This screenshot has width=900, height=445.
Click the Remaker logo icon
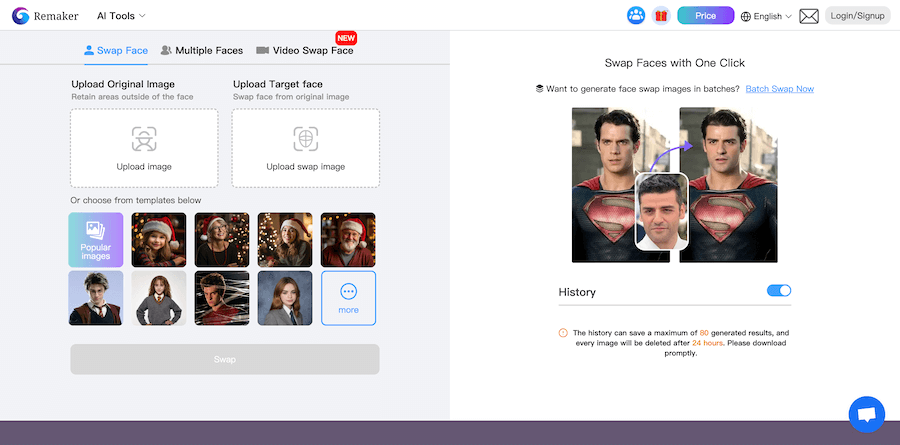pyautogui.click(x=20, y=16)
